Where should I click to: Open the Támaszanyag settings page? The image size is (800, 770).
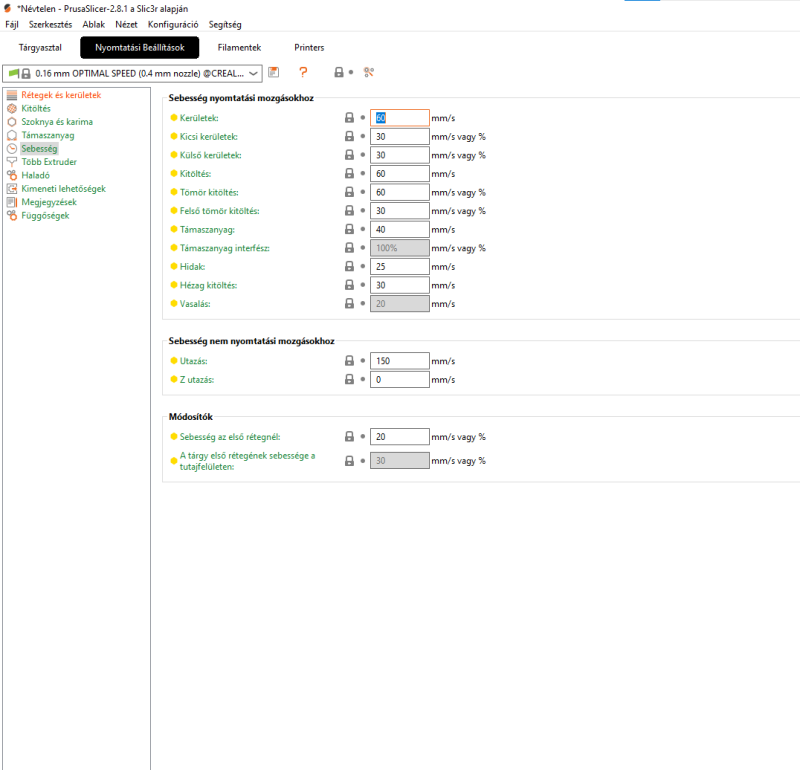tap(48, 135)
